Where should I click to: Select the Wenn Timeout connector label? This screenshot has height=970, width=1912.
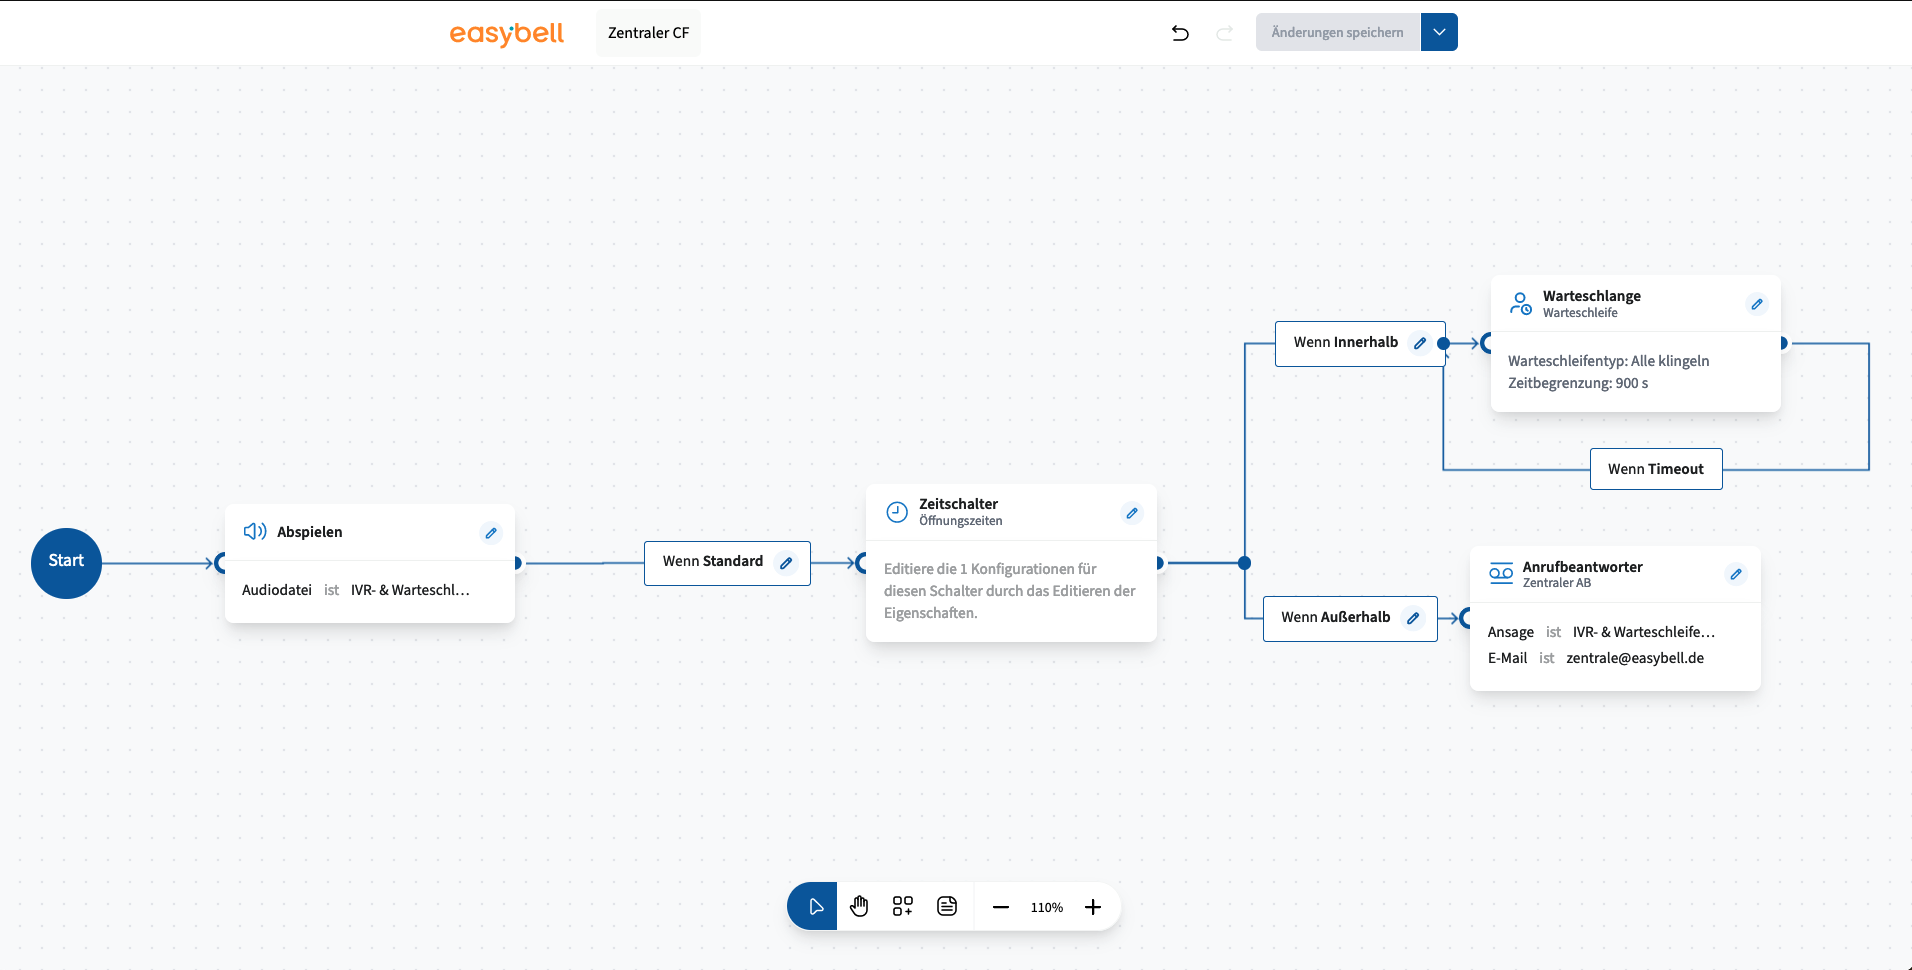(1655, 468)
